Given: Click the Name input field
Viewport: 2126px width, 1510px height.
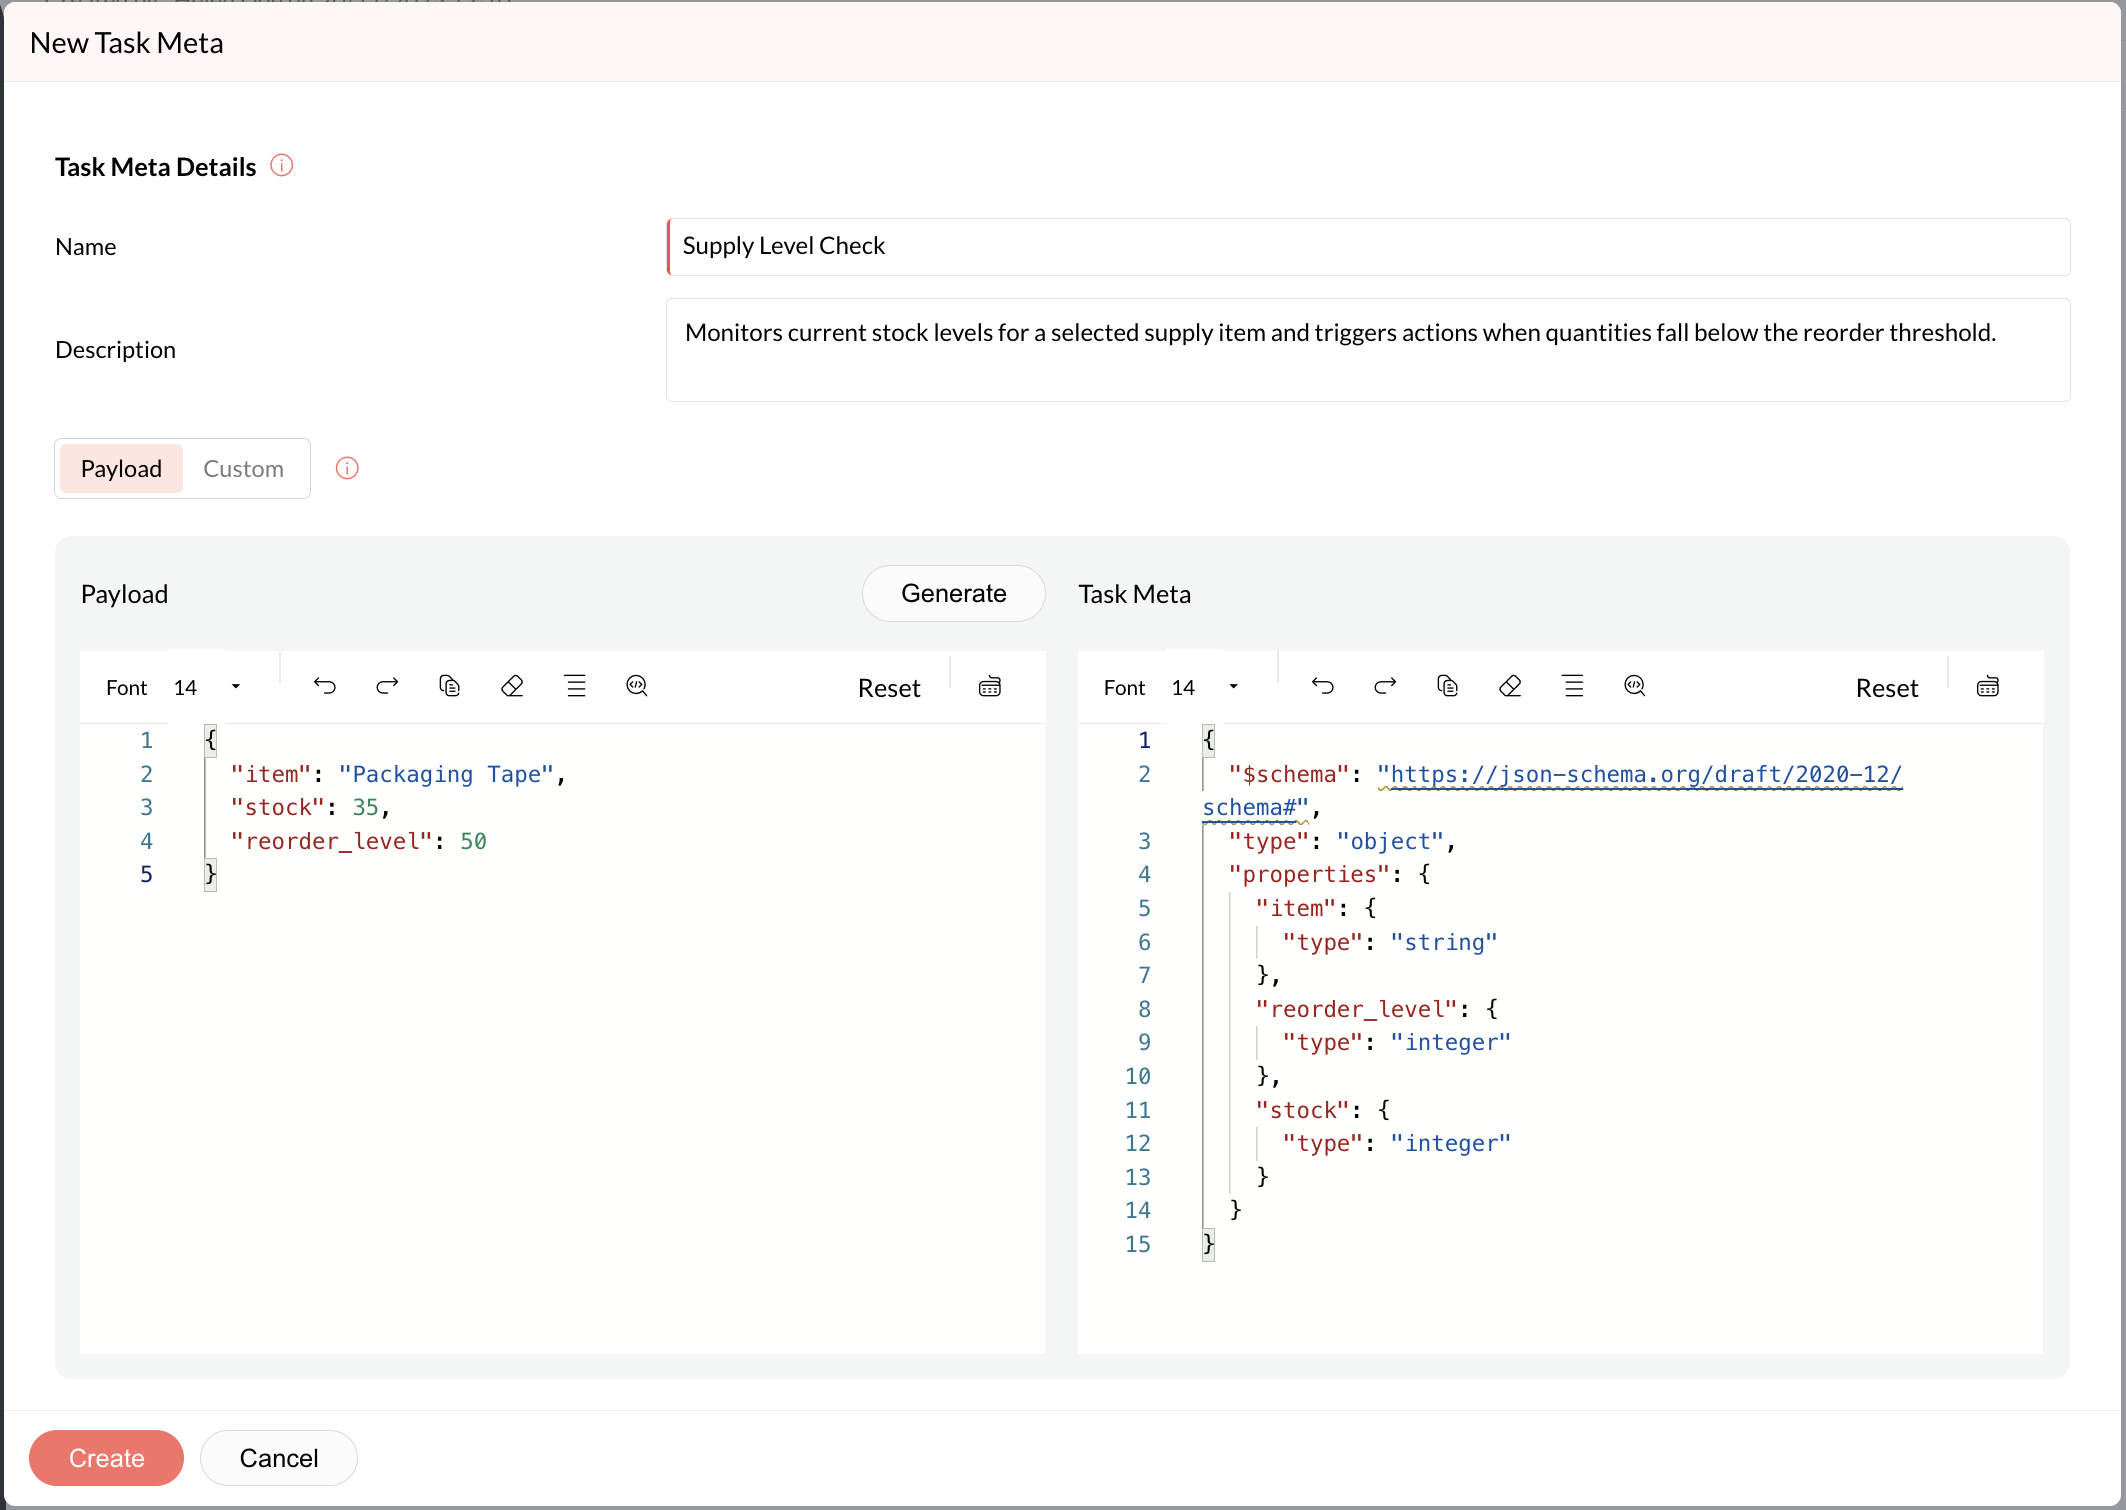Looking at the screenshot, I should tap(1367, 247).
